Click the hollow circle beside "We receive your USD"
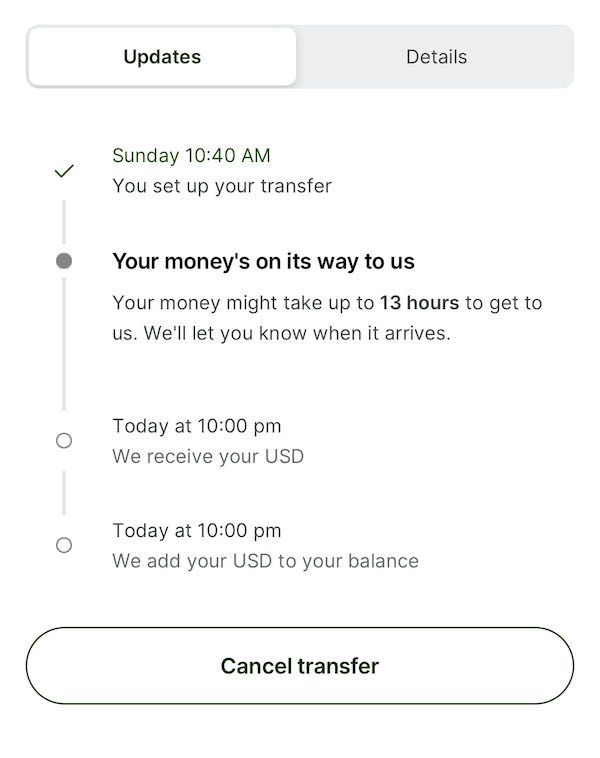This screenshot has height=758, width=600. [x=64, y=440]
